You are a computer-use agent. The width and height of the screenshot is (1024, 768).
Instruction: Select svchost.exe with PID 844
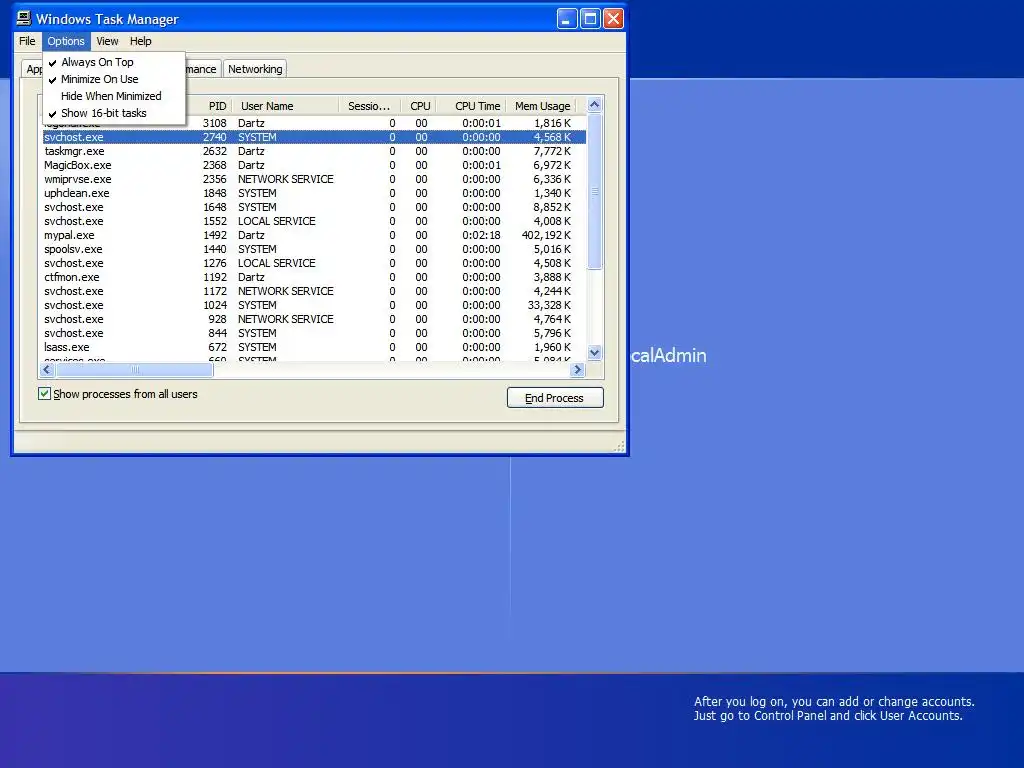[x=313, y=333]
